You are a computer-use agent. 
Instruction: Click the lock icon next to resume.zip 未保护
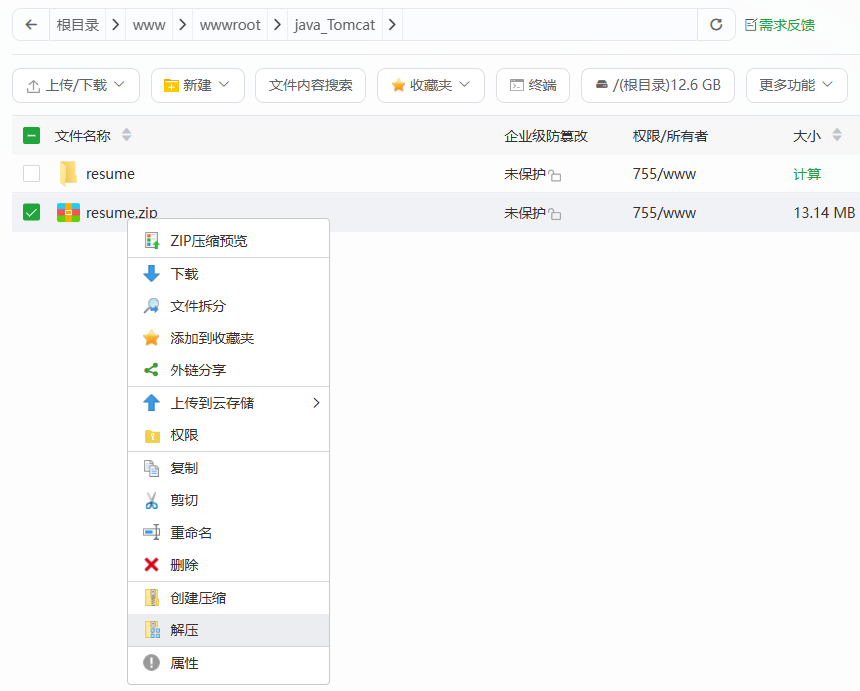(556, 212)
